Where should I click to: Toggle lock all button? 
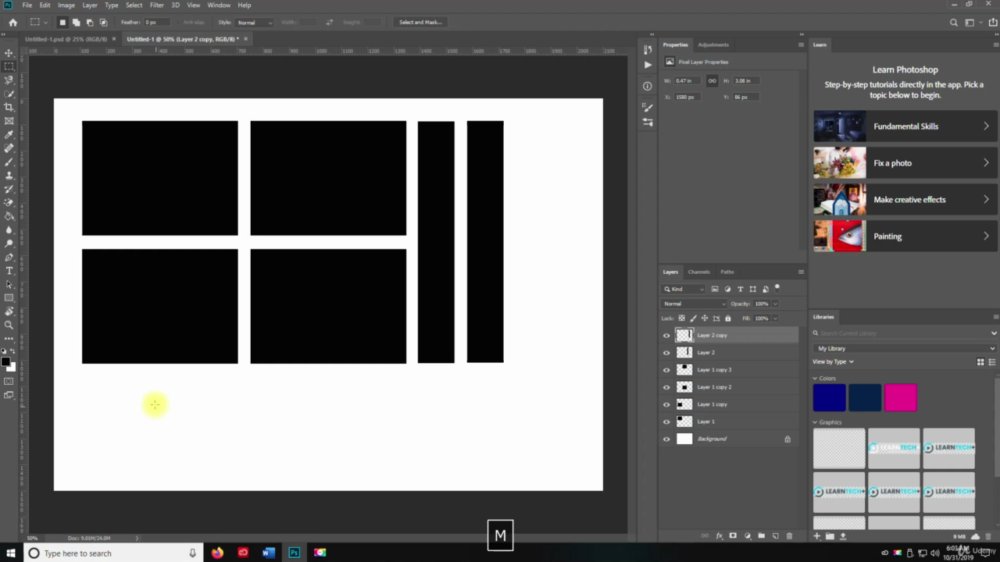[x=728, y=318]
